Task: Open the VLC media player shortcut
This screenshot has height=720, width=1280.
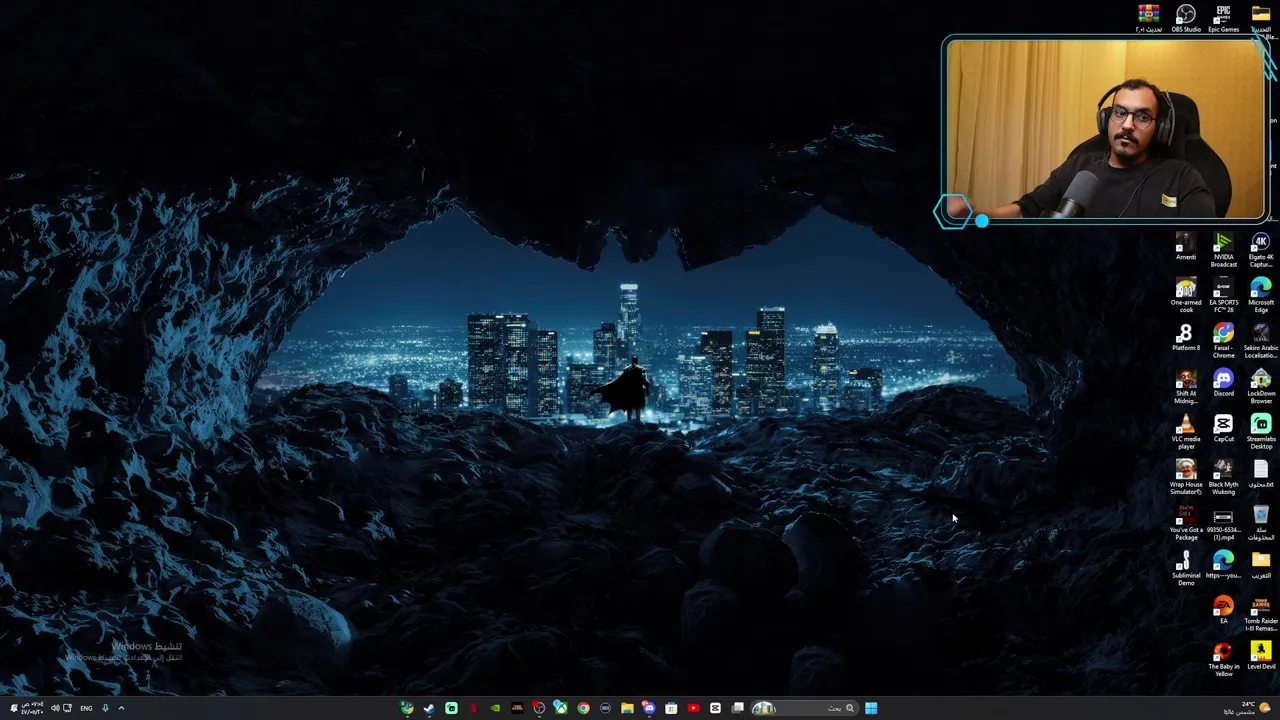Action: (x=1186, y=432)
